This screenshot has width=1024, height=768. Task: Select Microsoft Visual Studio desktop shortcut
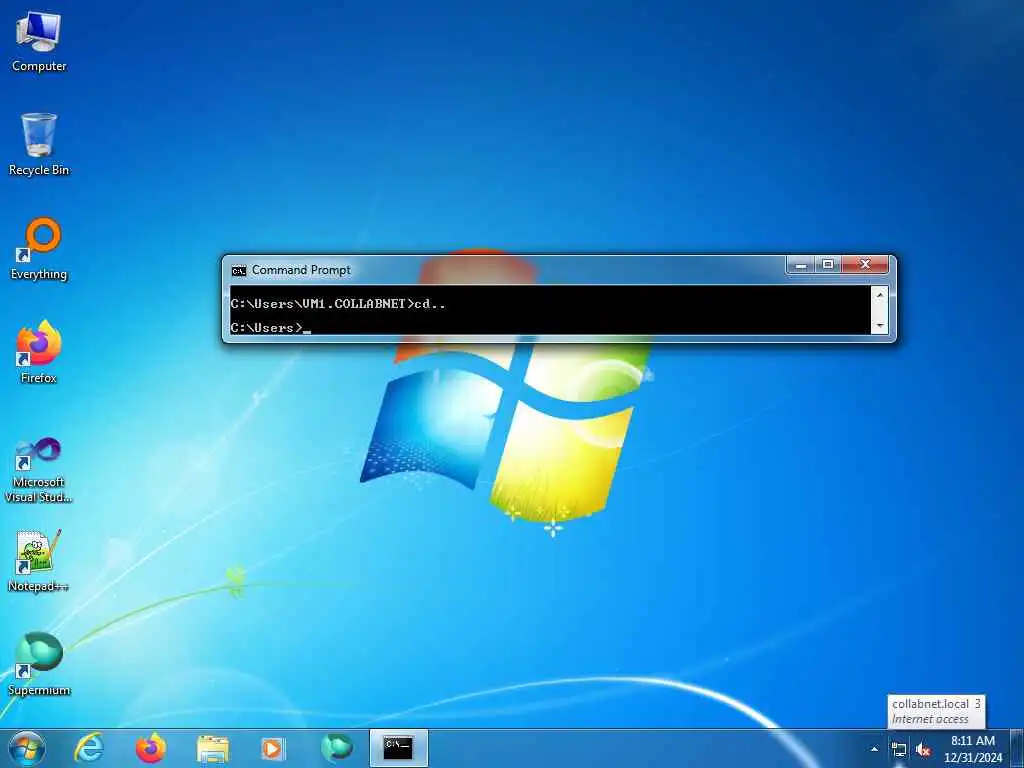(x=39, y=470)
